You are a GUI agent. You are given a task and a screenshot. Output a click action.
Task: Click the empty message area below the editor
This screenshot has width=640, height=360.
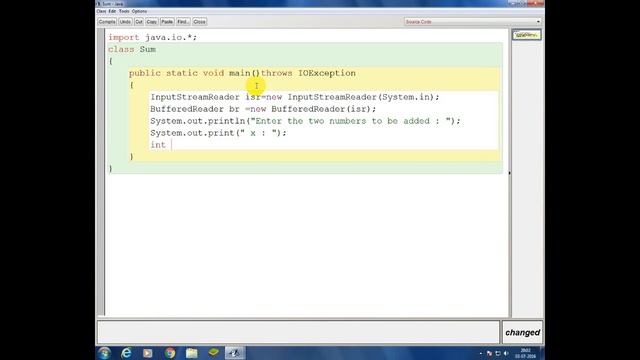(x=298, y=332)
